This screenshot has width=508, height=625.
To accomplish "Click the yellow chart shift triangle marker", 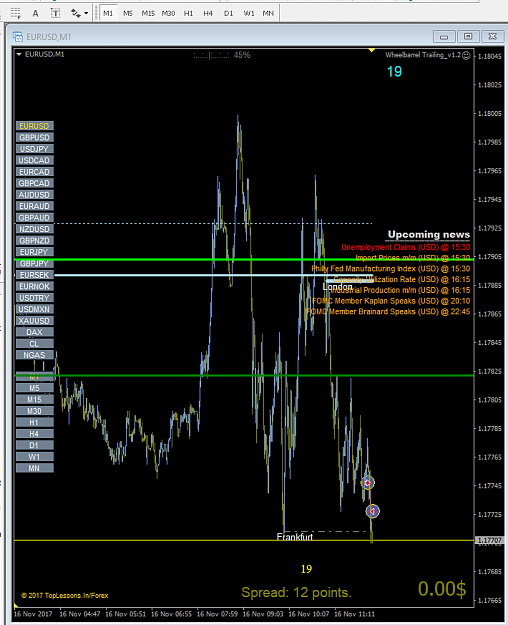I will click(372, 50).
